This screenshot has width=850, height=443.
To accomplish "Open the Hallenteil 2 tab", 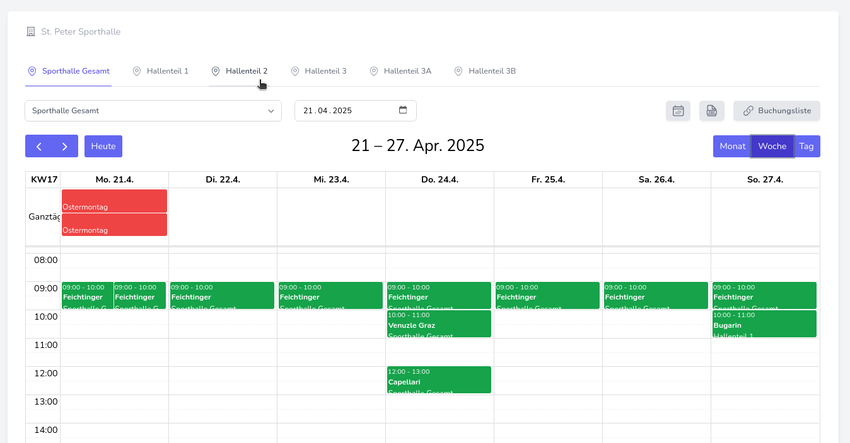I will (x=246, y=71).
